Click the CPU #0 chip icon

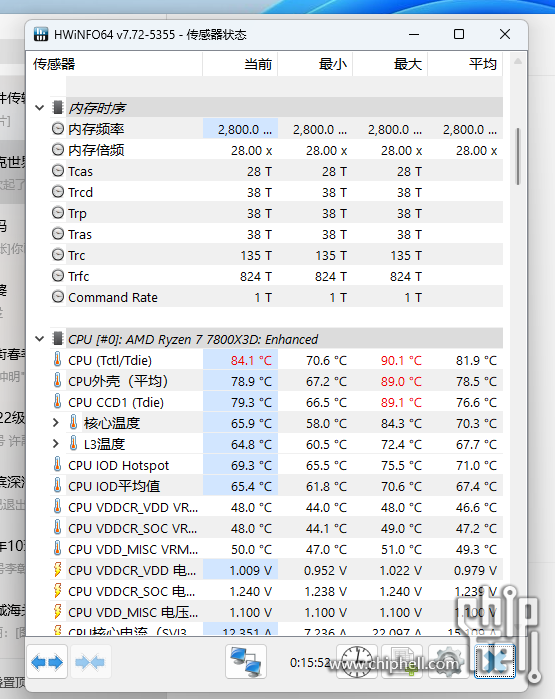click(x=58, y=338)
